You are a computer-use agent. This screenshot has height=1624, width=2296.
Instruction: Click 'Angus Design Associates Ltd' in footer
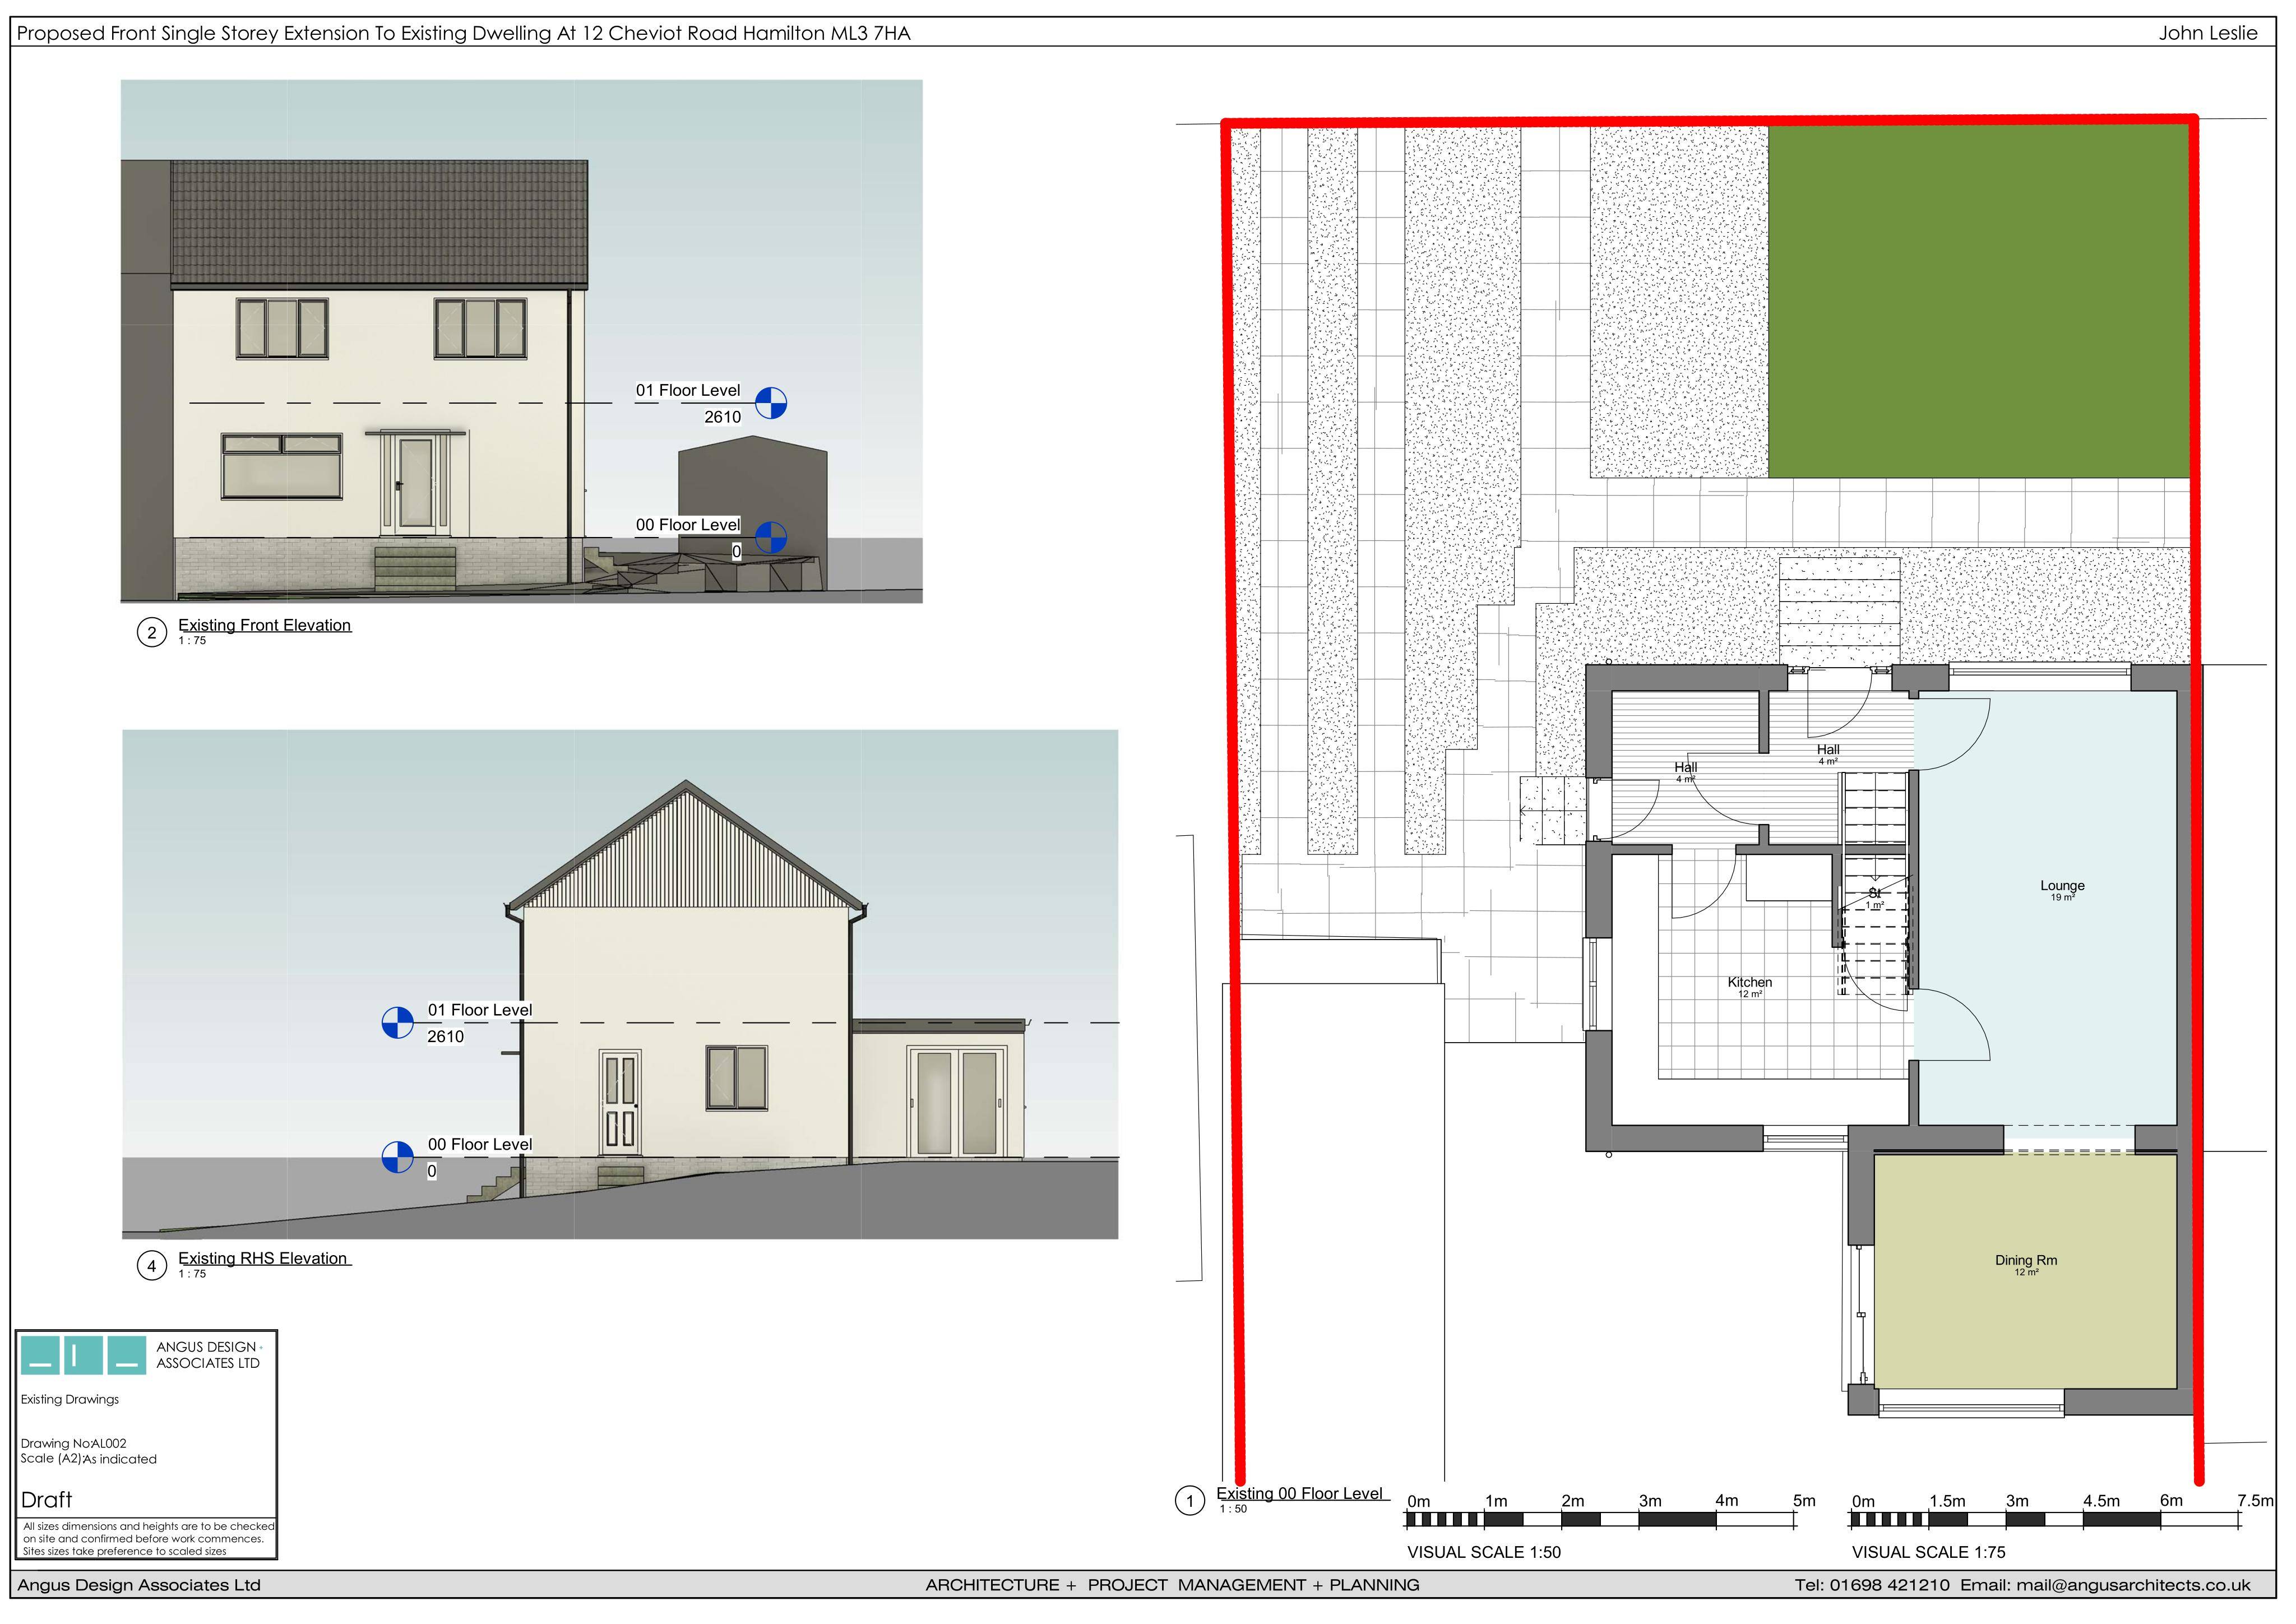coord(139,1585)
